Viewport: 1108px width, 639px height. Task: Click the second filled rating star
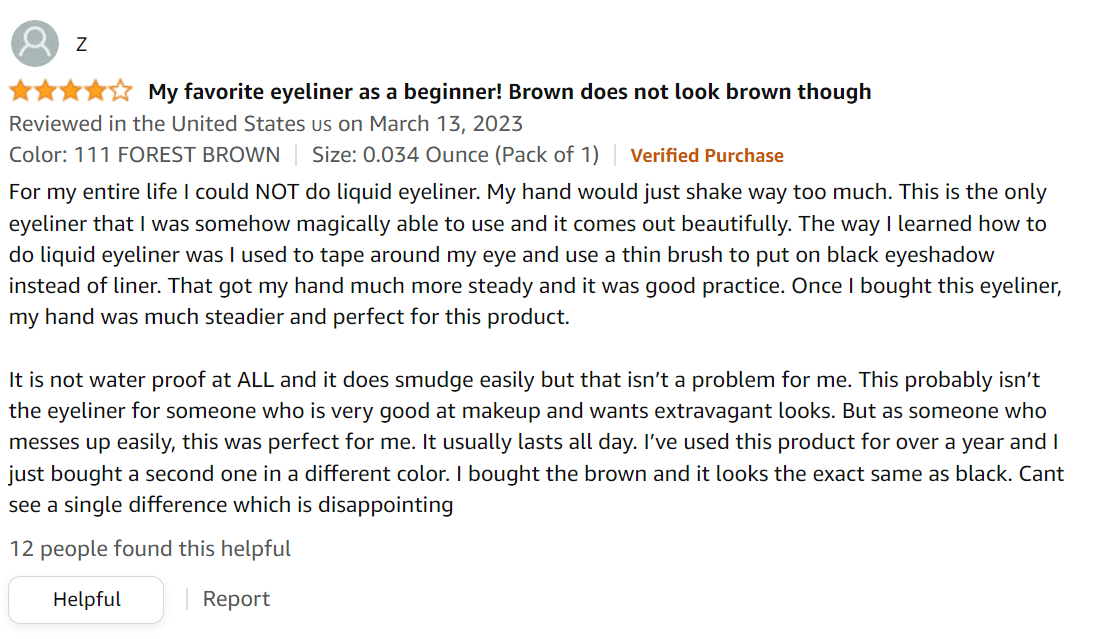pyautogui.click(x=46, y=92)
